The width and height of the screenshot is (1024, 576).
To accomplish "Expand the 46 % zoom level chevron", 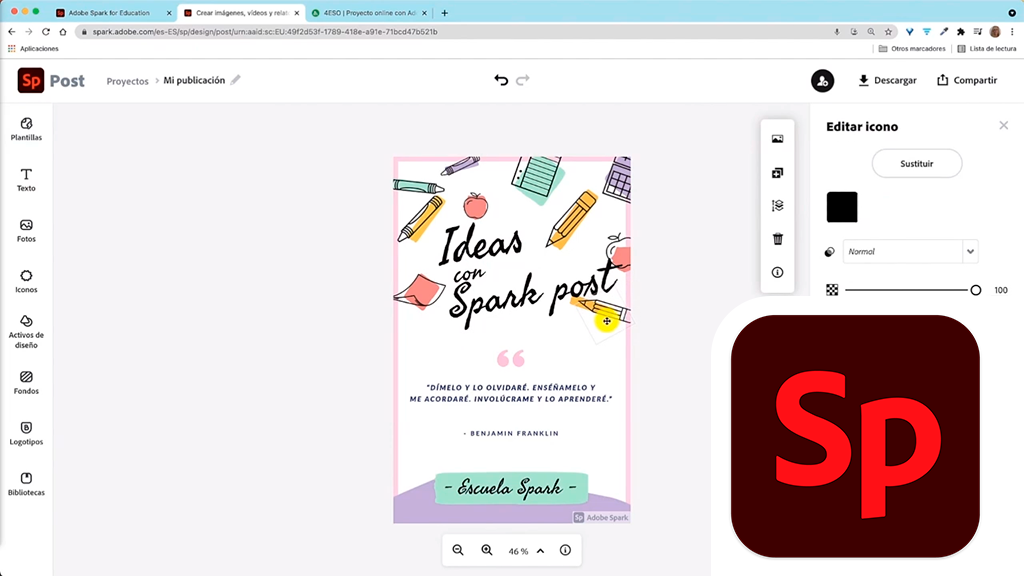I will [540, 550].
